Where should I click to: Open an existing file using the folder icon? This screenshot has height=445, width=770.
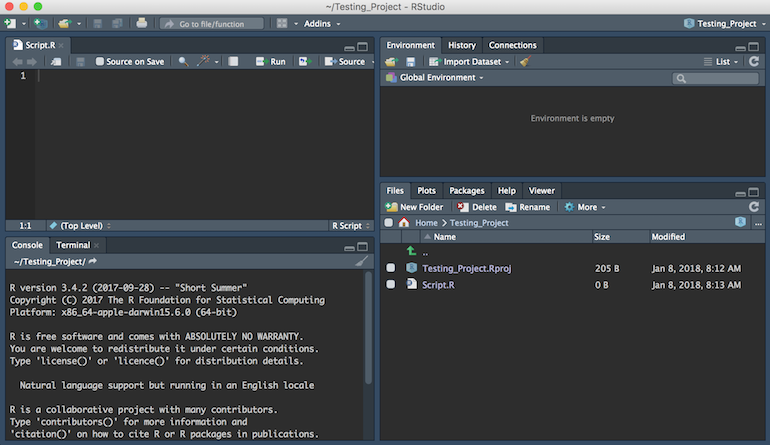click(65, 23)
